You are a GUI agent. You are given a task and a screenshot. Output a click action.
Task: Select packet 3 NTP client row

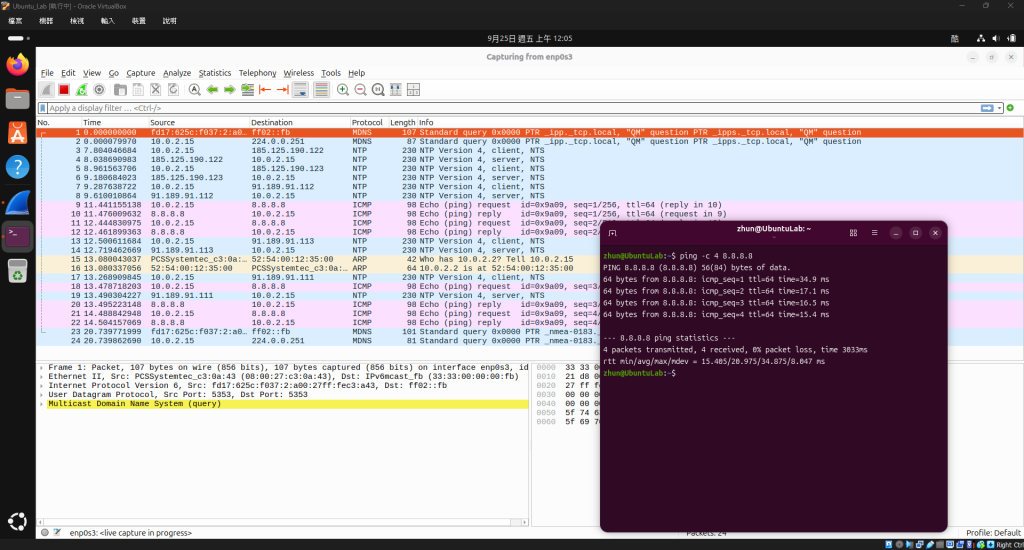click(530, 150)
